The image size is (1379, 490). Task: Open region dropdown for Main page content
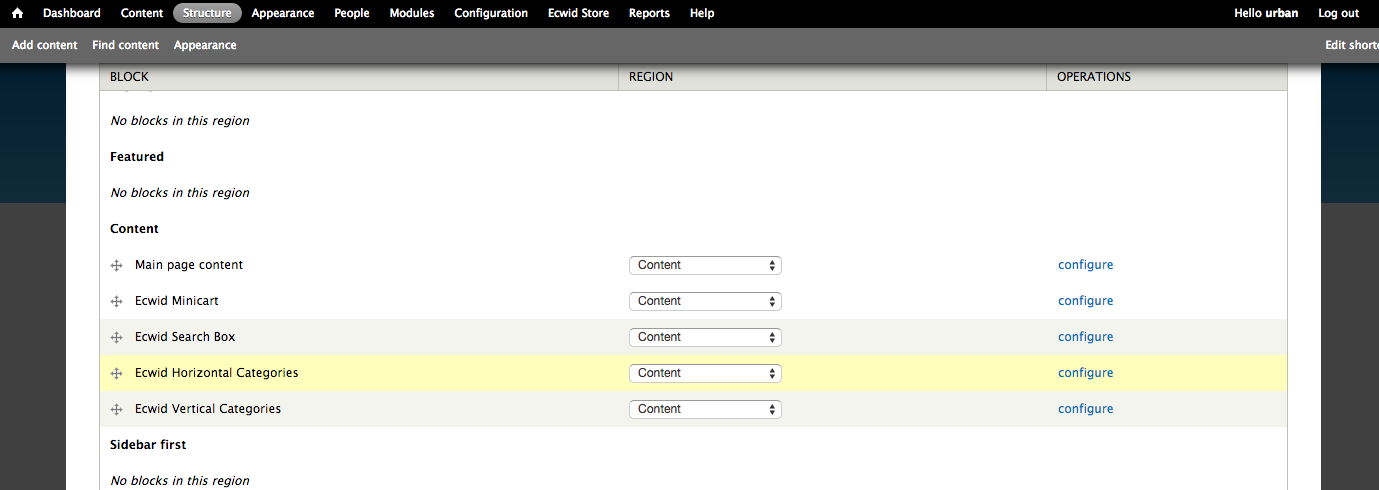click(705, 265)
